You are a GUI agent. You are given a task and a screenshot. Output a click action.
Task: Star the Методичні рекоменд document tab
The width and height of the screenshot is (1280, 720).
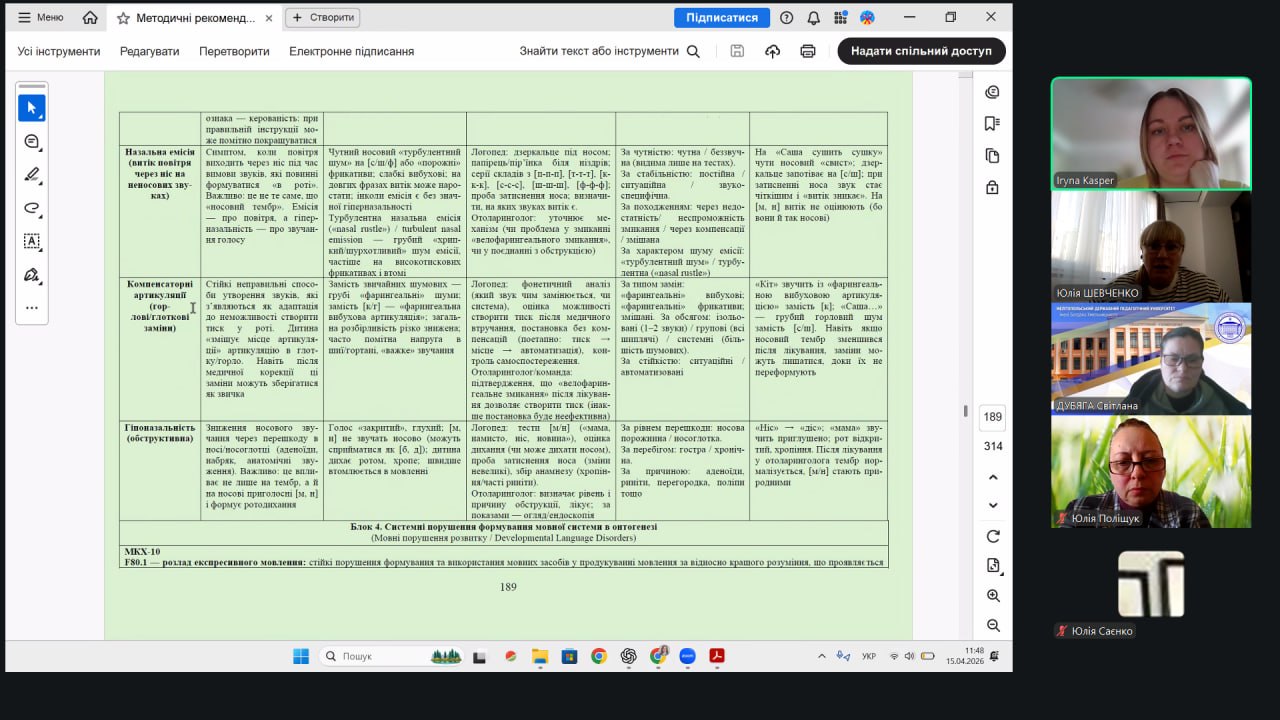pyautogui.click(x=123, y=18)
